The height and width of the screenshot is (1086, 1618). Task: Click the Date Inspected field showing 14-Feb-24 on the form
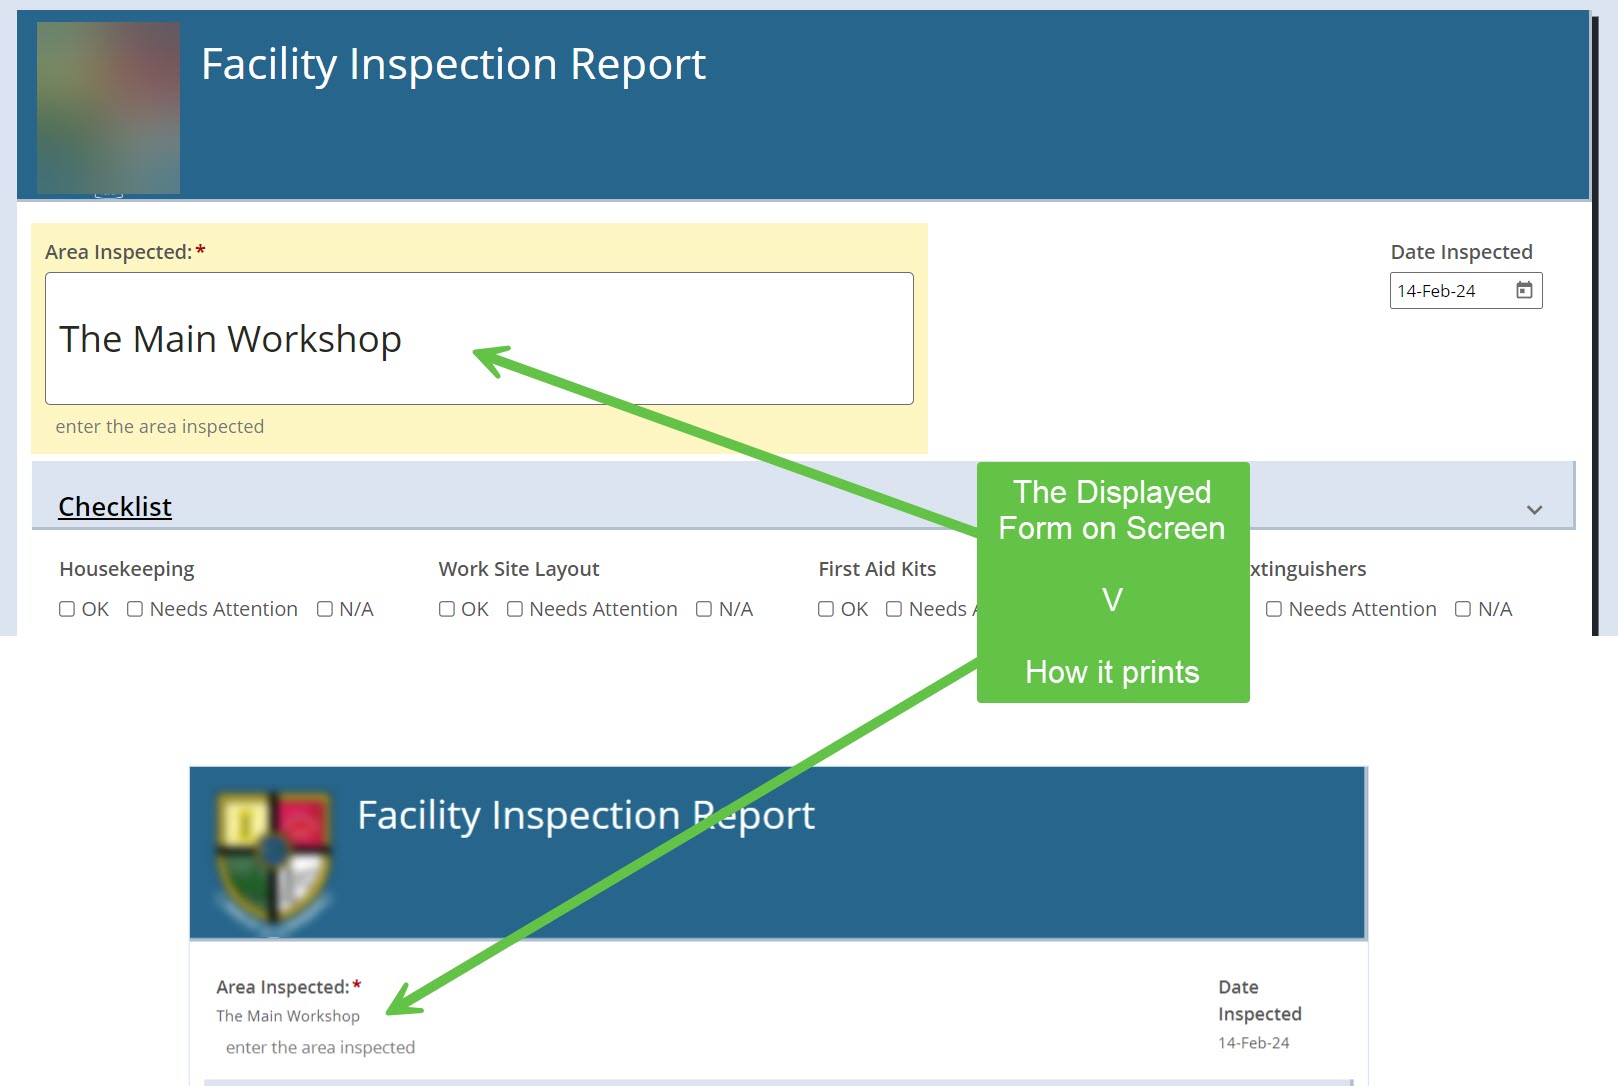coord(1466,291)
